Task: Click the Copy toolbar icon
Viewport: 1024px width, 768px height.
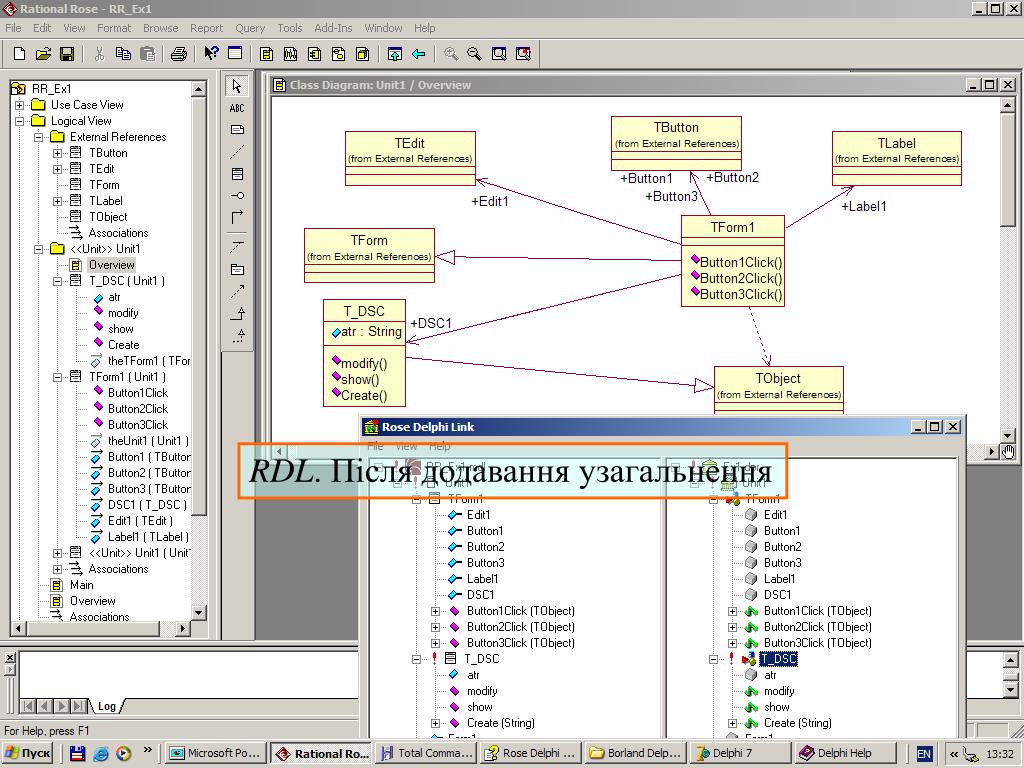Action: point(123,54)
